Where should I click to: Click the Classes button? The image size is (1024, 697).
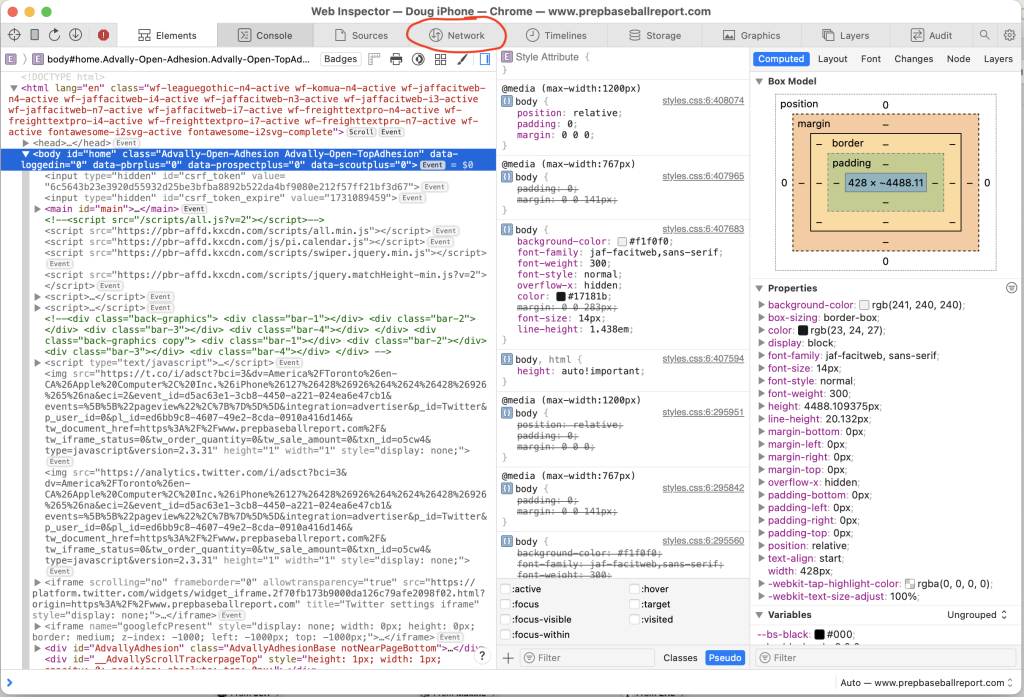click(x=680, y=658)
